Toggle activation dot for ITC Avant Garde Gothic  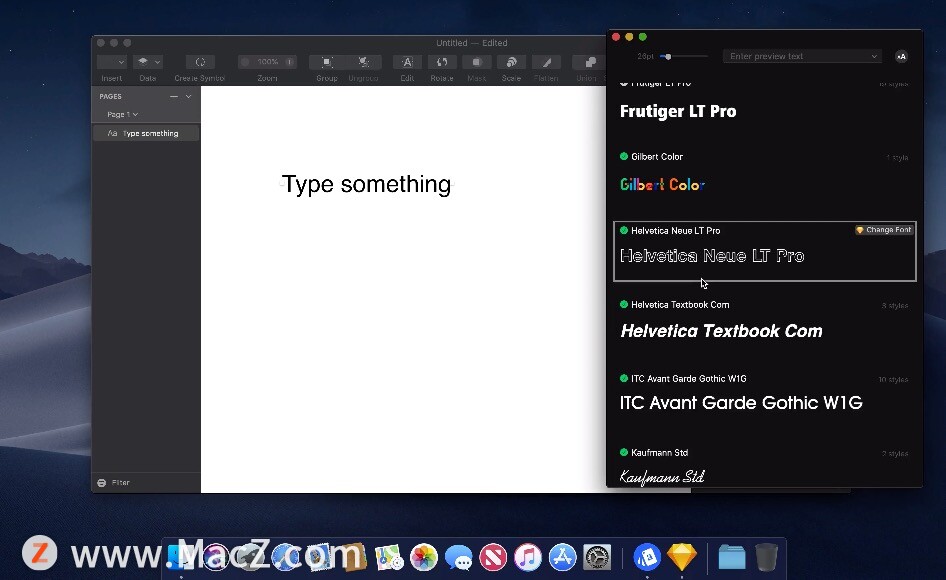point(624,378)
